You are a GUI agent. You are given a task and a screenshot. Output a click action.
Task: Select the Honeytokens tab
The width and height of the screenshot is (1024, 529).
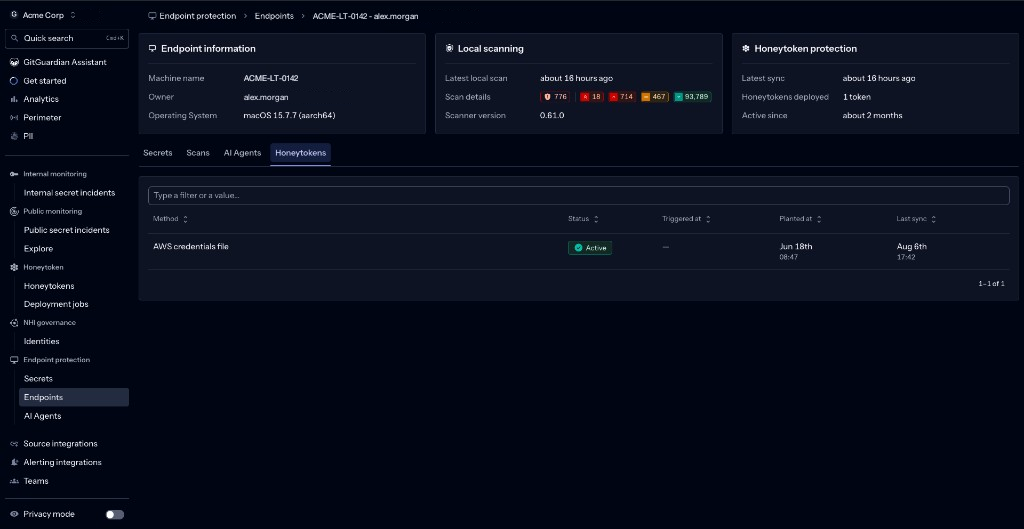(300, 153)
